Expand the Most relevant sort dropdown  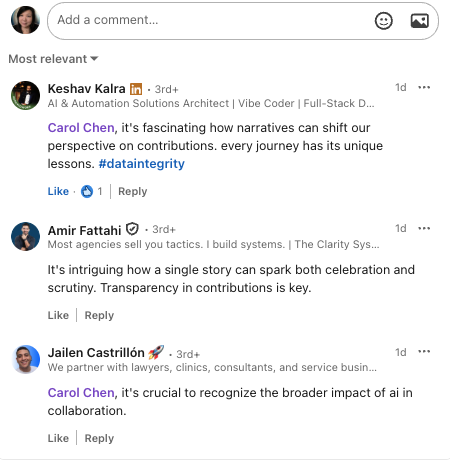click(x=53, y=59)
